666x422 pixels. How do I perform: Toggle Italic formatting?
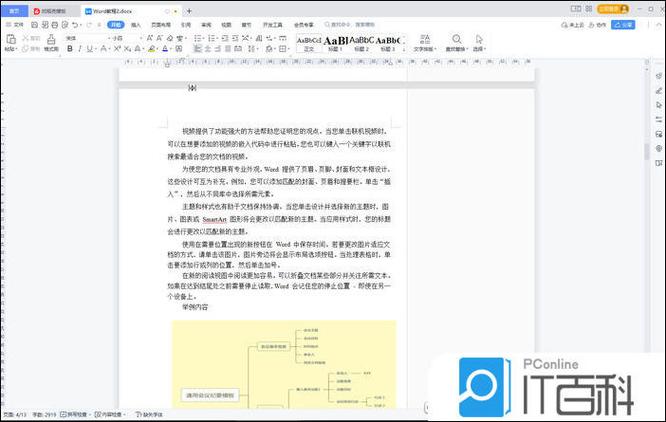click(79, 49)
